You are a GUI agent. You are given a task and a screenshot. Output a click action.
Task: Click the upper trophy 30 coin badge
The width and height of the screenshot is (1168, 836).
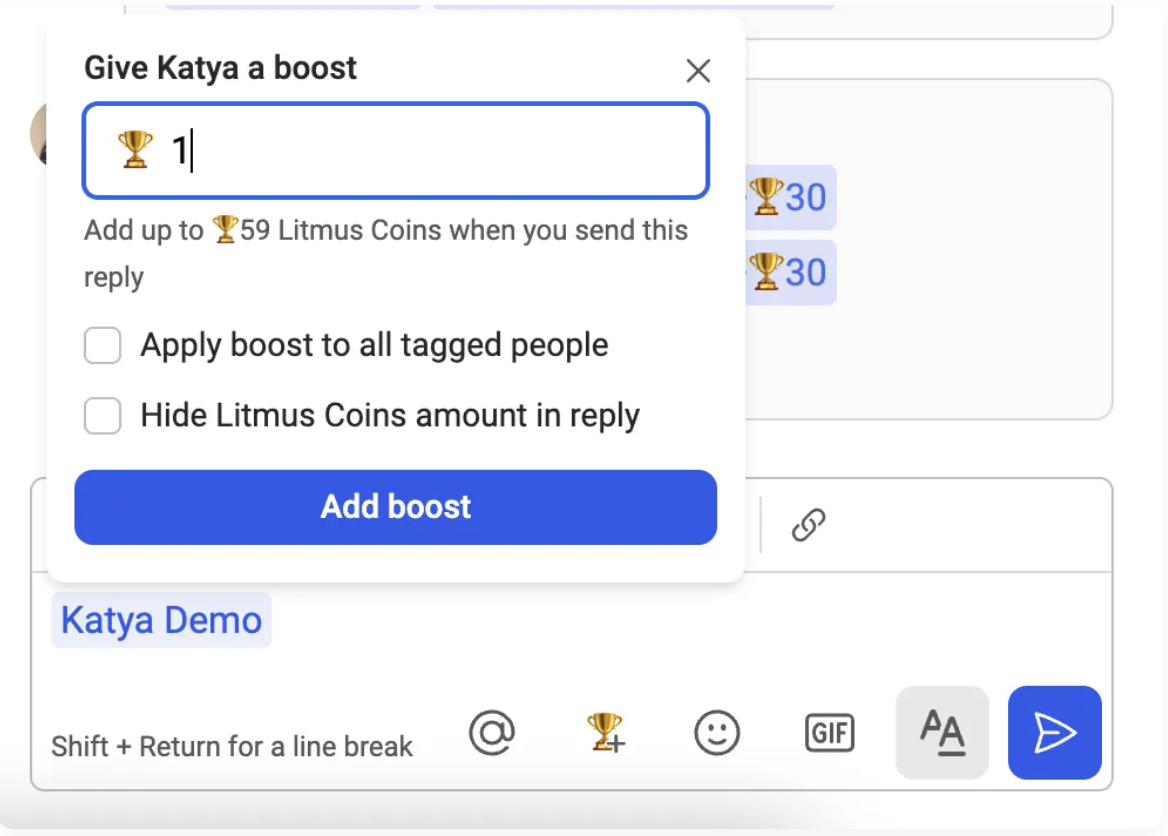[x=789, y=197]
